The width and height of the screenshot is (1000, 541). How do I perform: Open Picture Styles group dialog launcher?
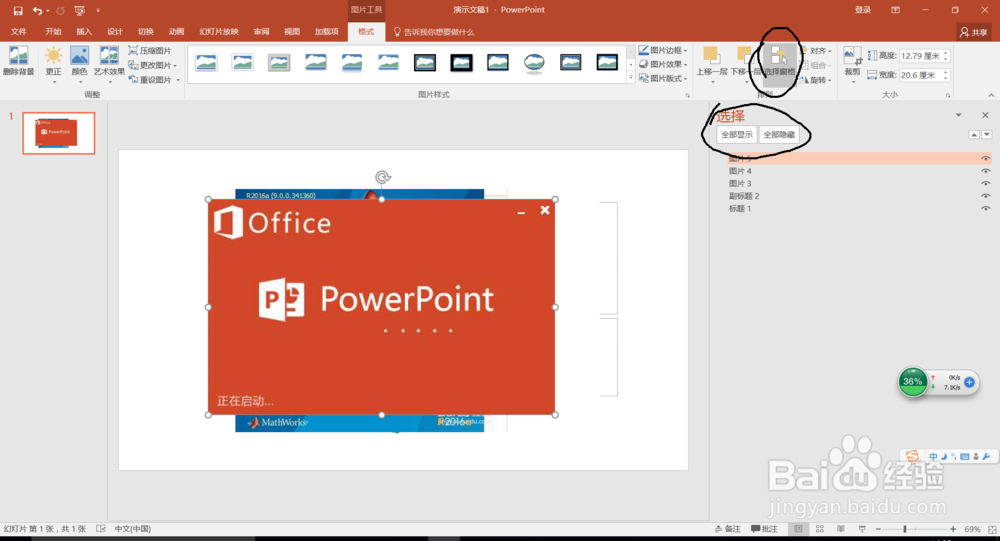click(x=688, y=95)
